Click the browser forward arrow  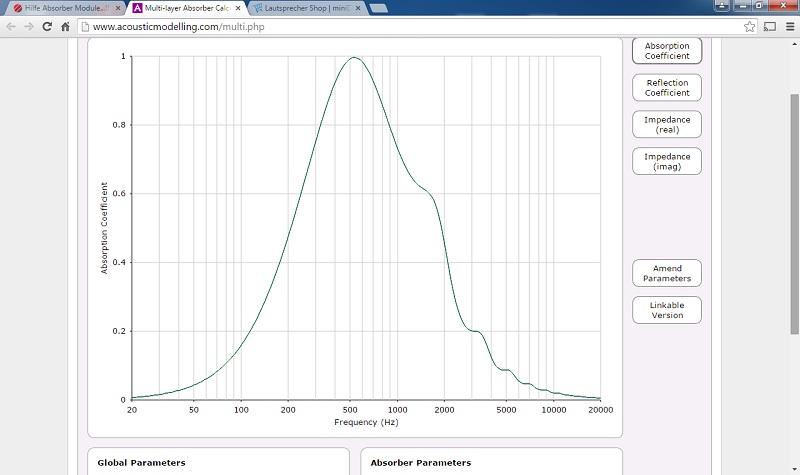point(29,27)
